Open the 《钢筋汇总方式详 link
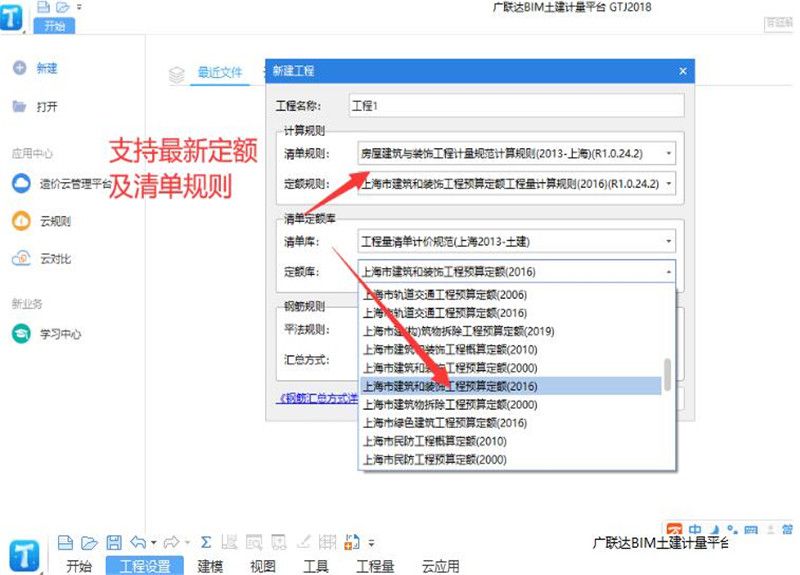This screenshot has width=800, height=575. (x=318, y=398)
